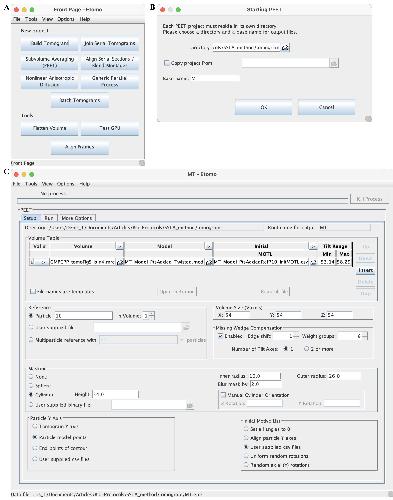
Task: Switch to the Run tab
Action: click(x=49, y=218)
